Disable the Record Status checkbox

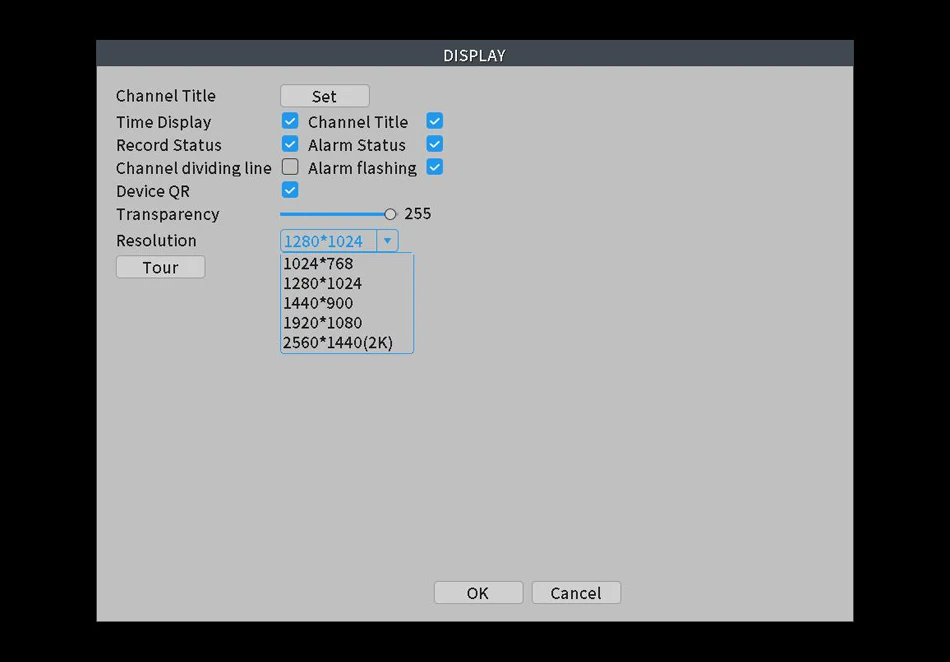(x=290, y=144)
